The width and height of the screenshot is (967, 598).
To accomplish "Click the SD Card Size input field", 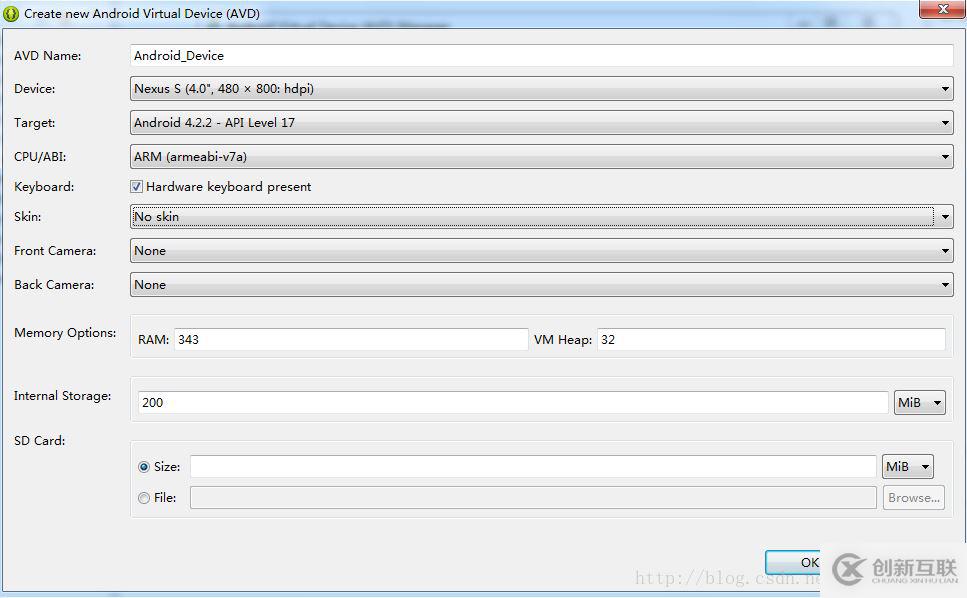I will pyautogui.click(x=533, y=467).
